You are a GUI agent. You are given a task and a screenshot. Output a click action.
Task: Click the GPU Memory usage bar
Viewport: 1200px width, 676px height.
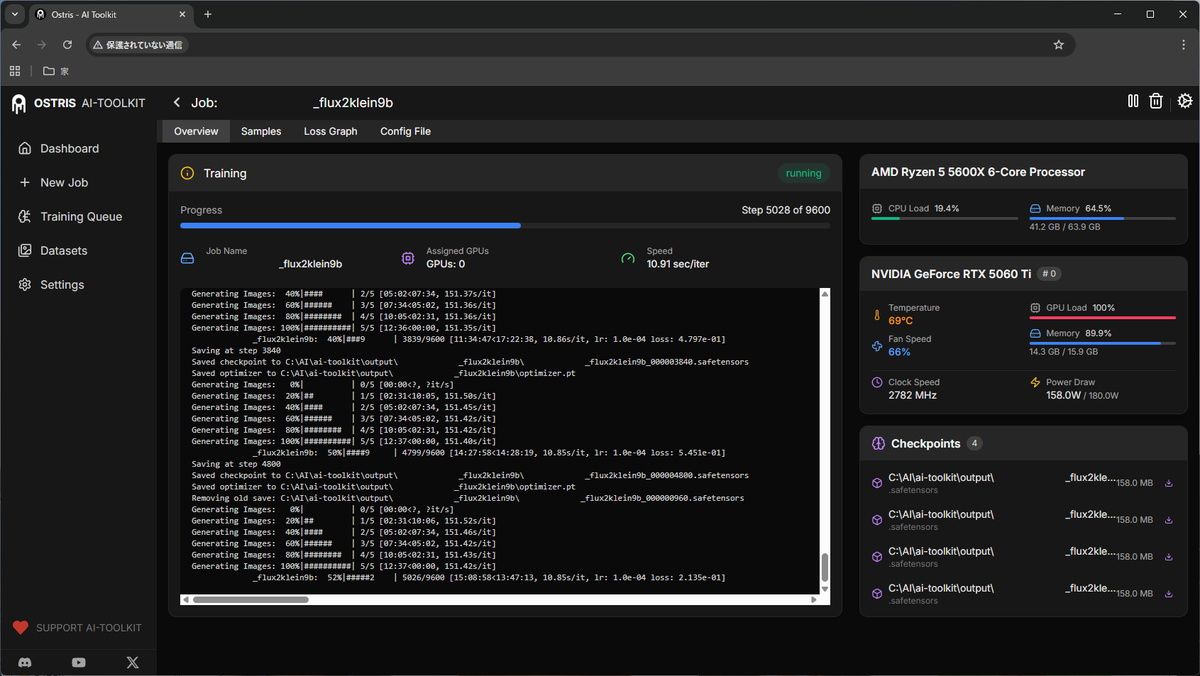pos(1104,343)
